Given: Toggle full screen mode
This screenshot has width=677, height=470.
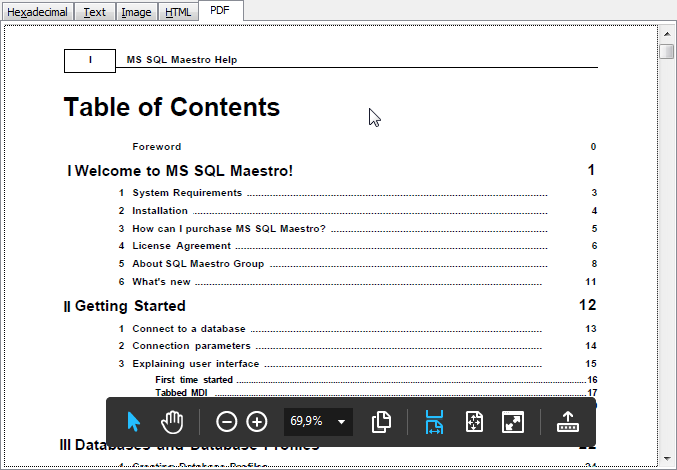Looking at the screenshot, I should coord(513,422).
